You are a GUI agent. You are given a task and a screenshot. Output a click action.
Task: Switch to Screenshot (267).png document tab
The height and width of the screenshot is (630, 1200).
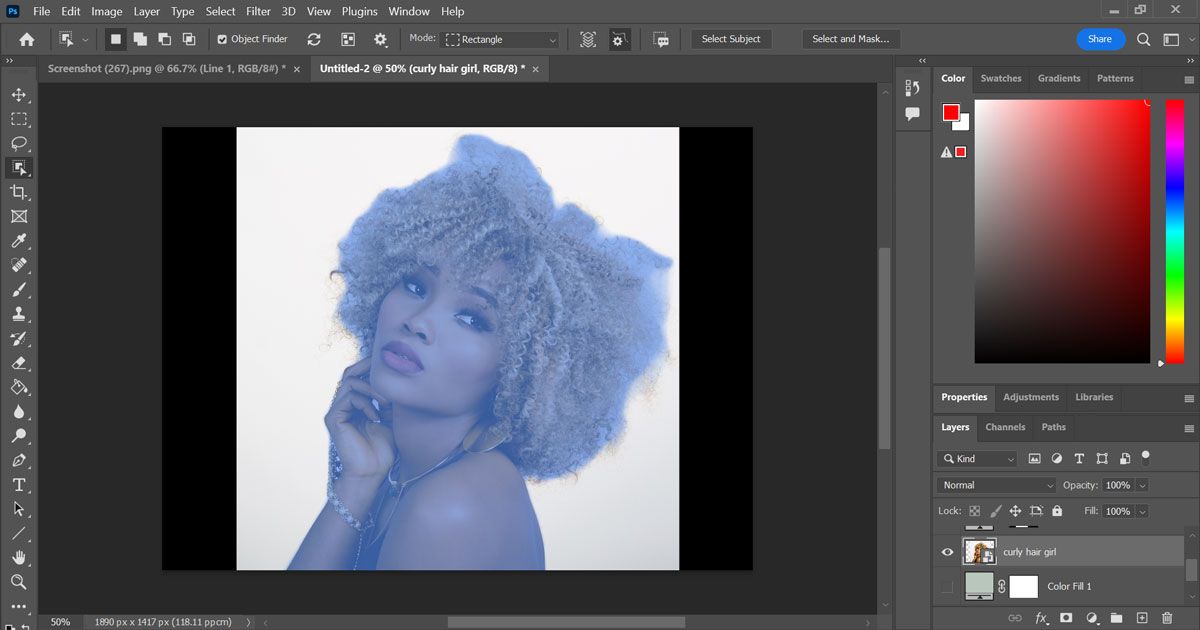167,68
